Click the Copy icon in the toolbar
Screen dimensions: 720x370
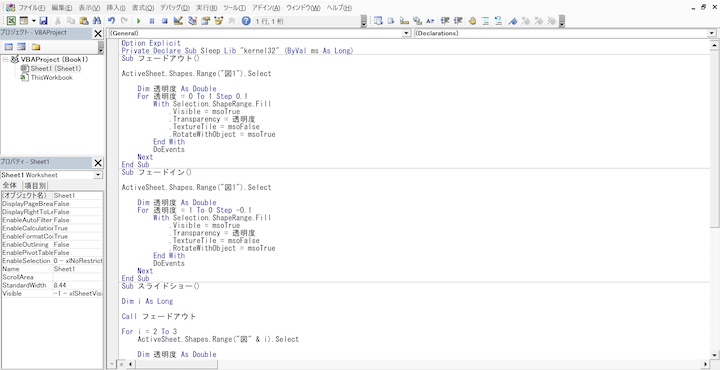coord(70,21)
